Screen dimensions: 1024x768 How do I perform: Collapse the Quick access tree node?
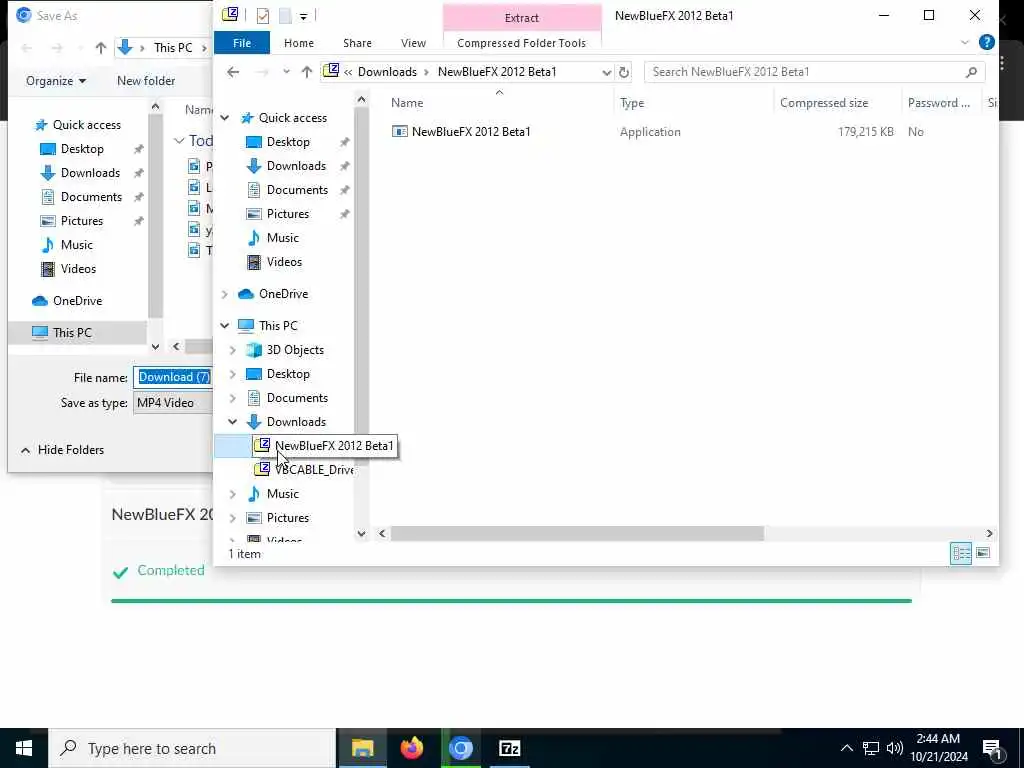click(225, 118)
